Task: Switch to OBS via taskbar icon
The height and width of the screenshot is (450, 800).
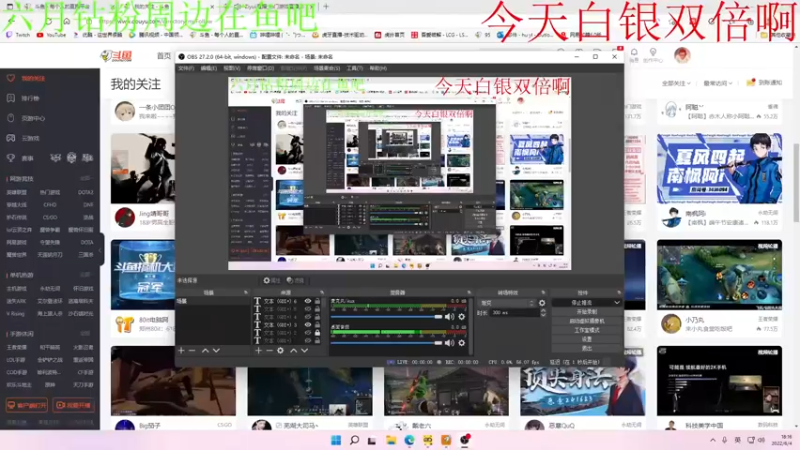Action: tap(464, 440)
